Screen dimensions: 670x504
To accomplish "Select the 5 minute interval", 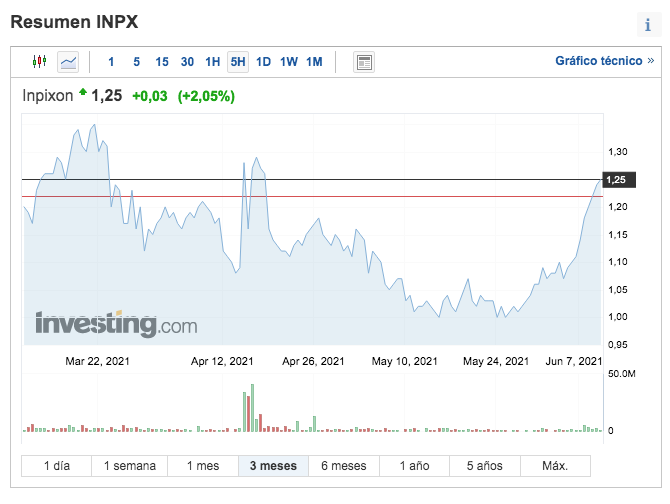I will pos(136,62).
